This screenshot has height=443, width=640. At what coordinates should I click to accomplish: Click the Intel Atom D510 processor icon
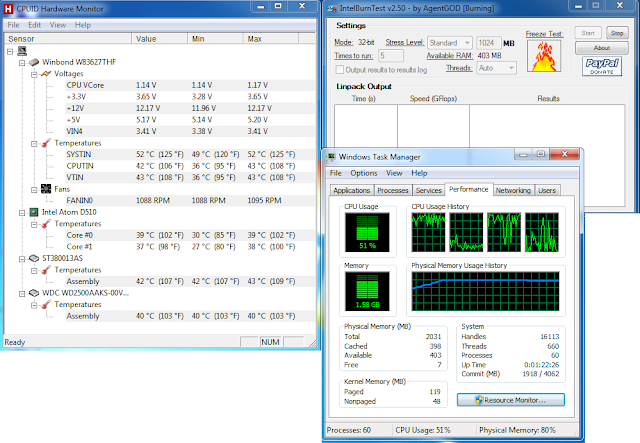coord(34,212)
